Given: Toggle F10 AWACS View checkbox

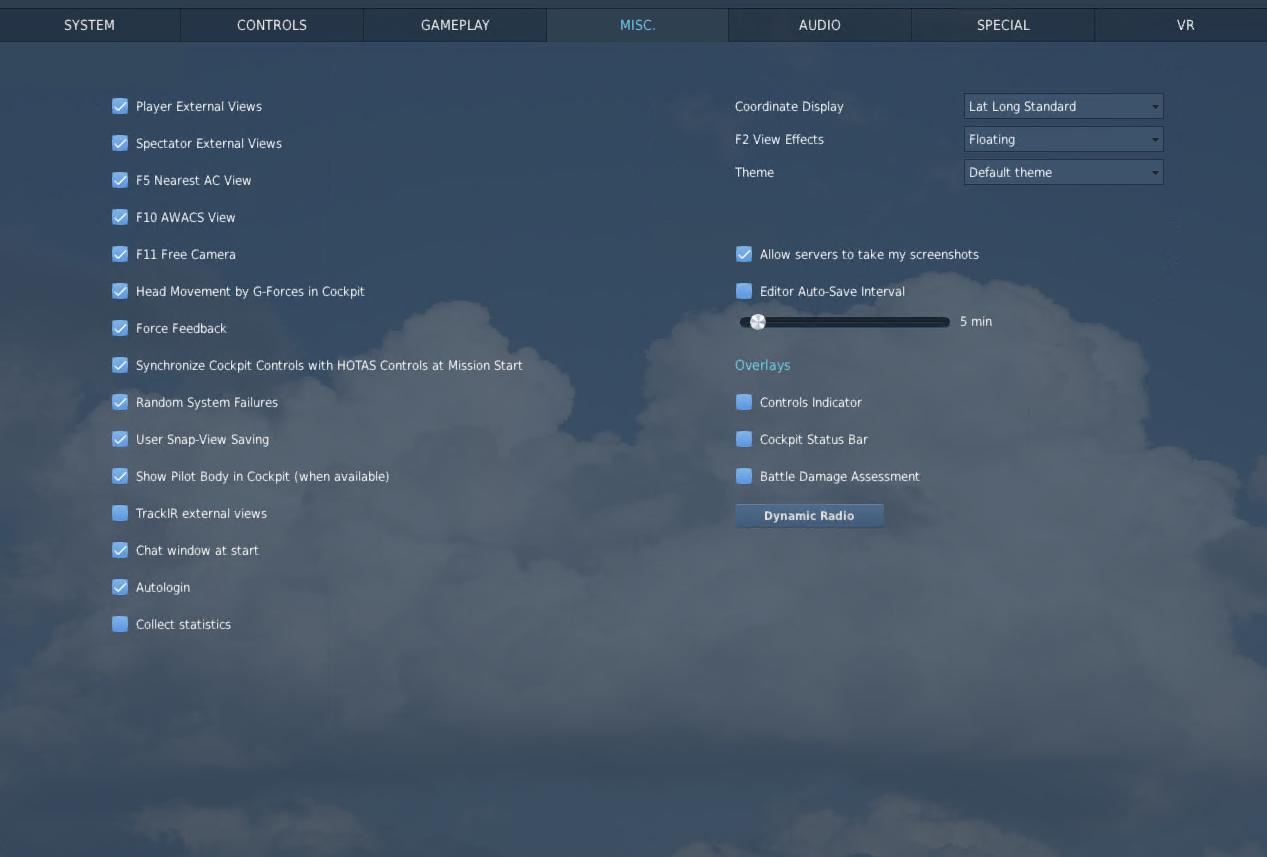Looking at the screenshot, I should click(120, 217).
